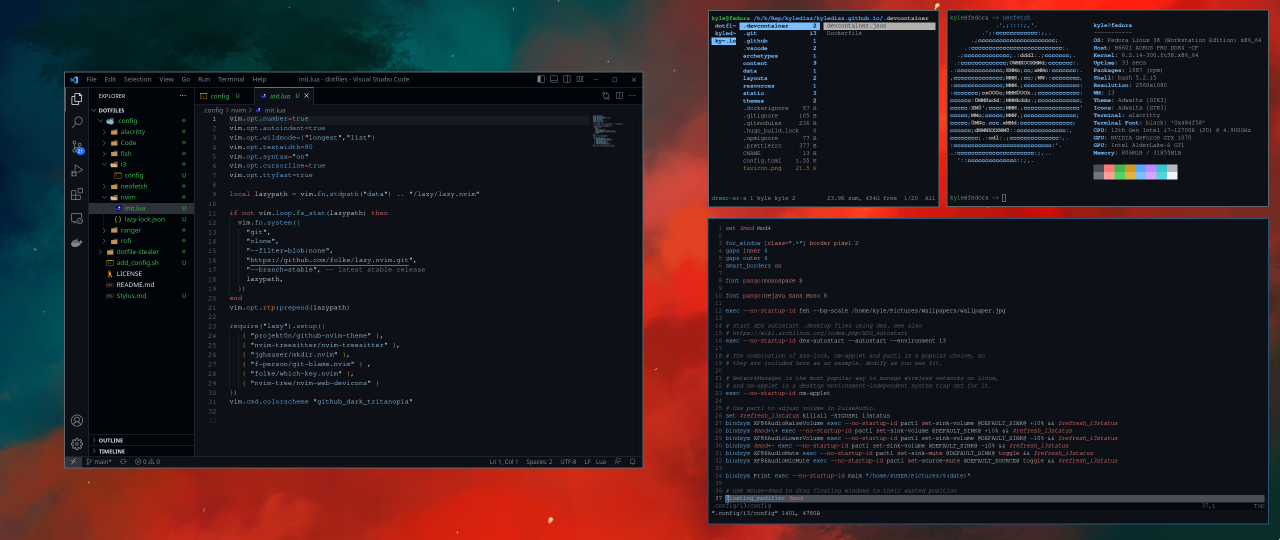Open the Help menu

(x=259, y=79)
